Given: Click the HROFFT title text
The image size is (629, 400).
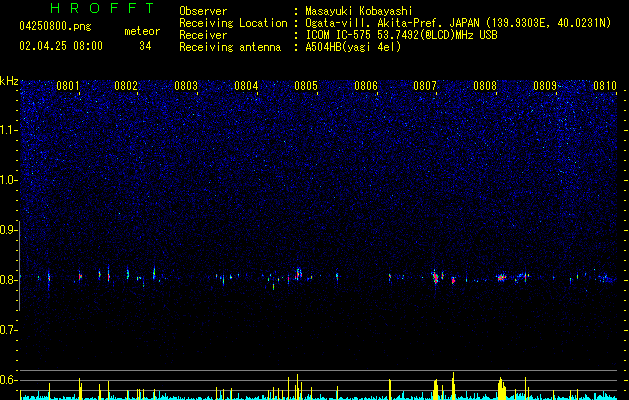Looking at the screenshot, I should pyautogui.click(x=102, y=8).
